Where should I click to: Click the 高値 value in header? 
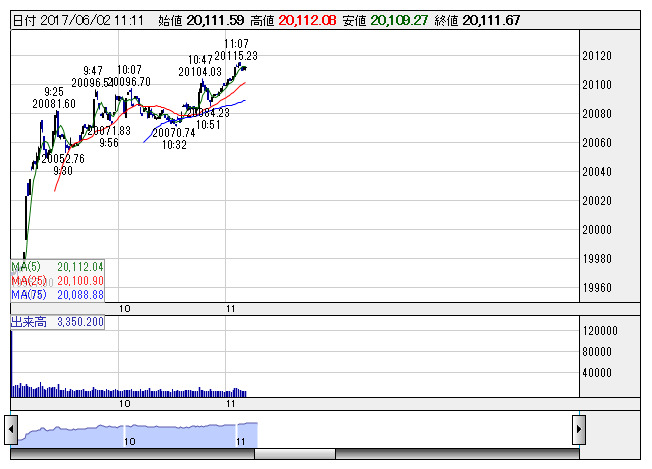pyautogui.click(x=307, y=20)
